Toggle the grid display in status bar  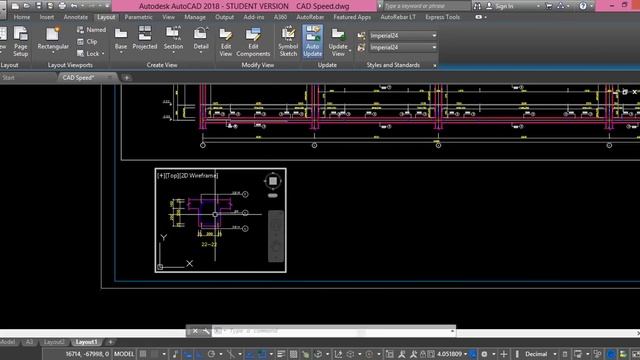click(x=143, y=354)
